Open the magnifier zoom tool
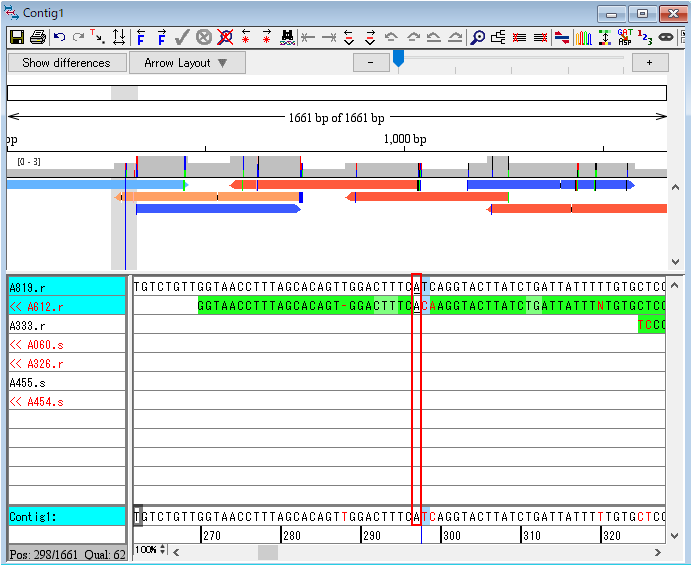 (x=477, y=38)
